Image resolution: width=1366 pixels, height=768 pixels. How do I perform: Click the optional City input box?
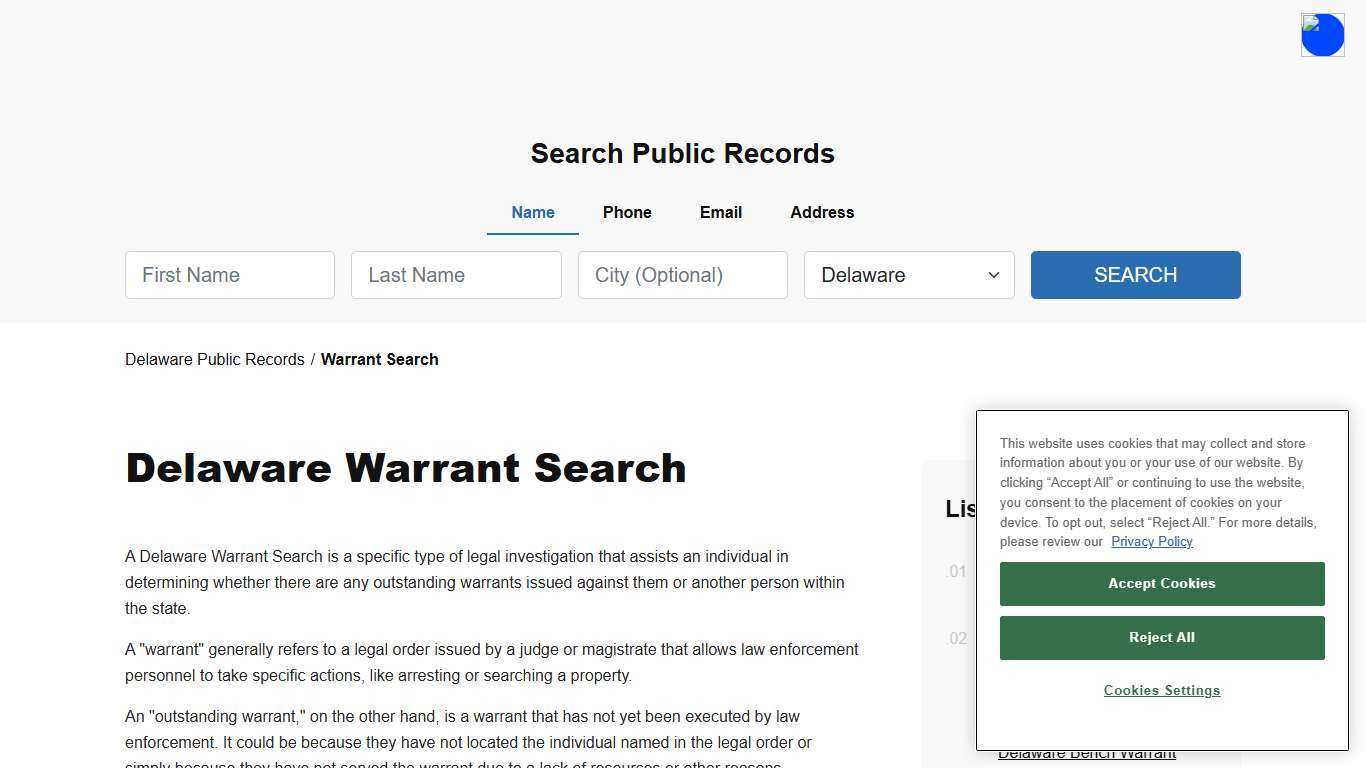point(682,275)
